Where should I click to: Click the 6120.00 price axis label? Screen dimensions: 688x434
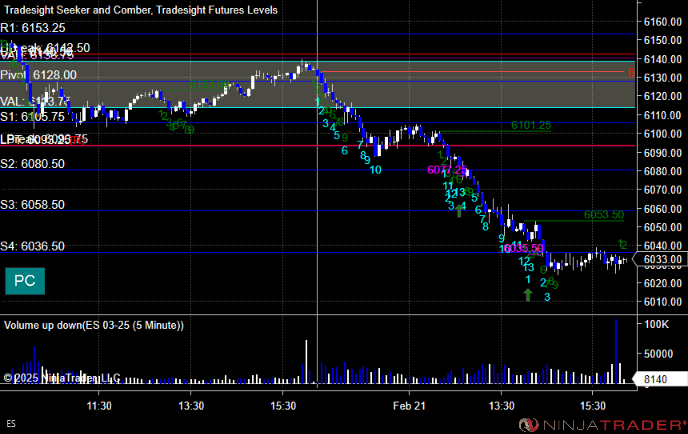[x=663, y=96]
